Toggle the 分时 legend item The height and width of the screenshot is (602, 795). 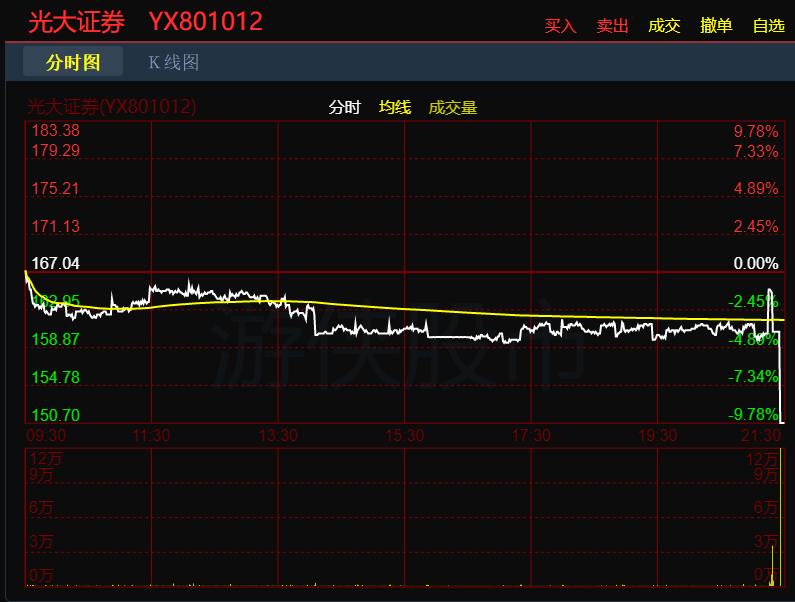[x=344, y=108]
